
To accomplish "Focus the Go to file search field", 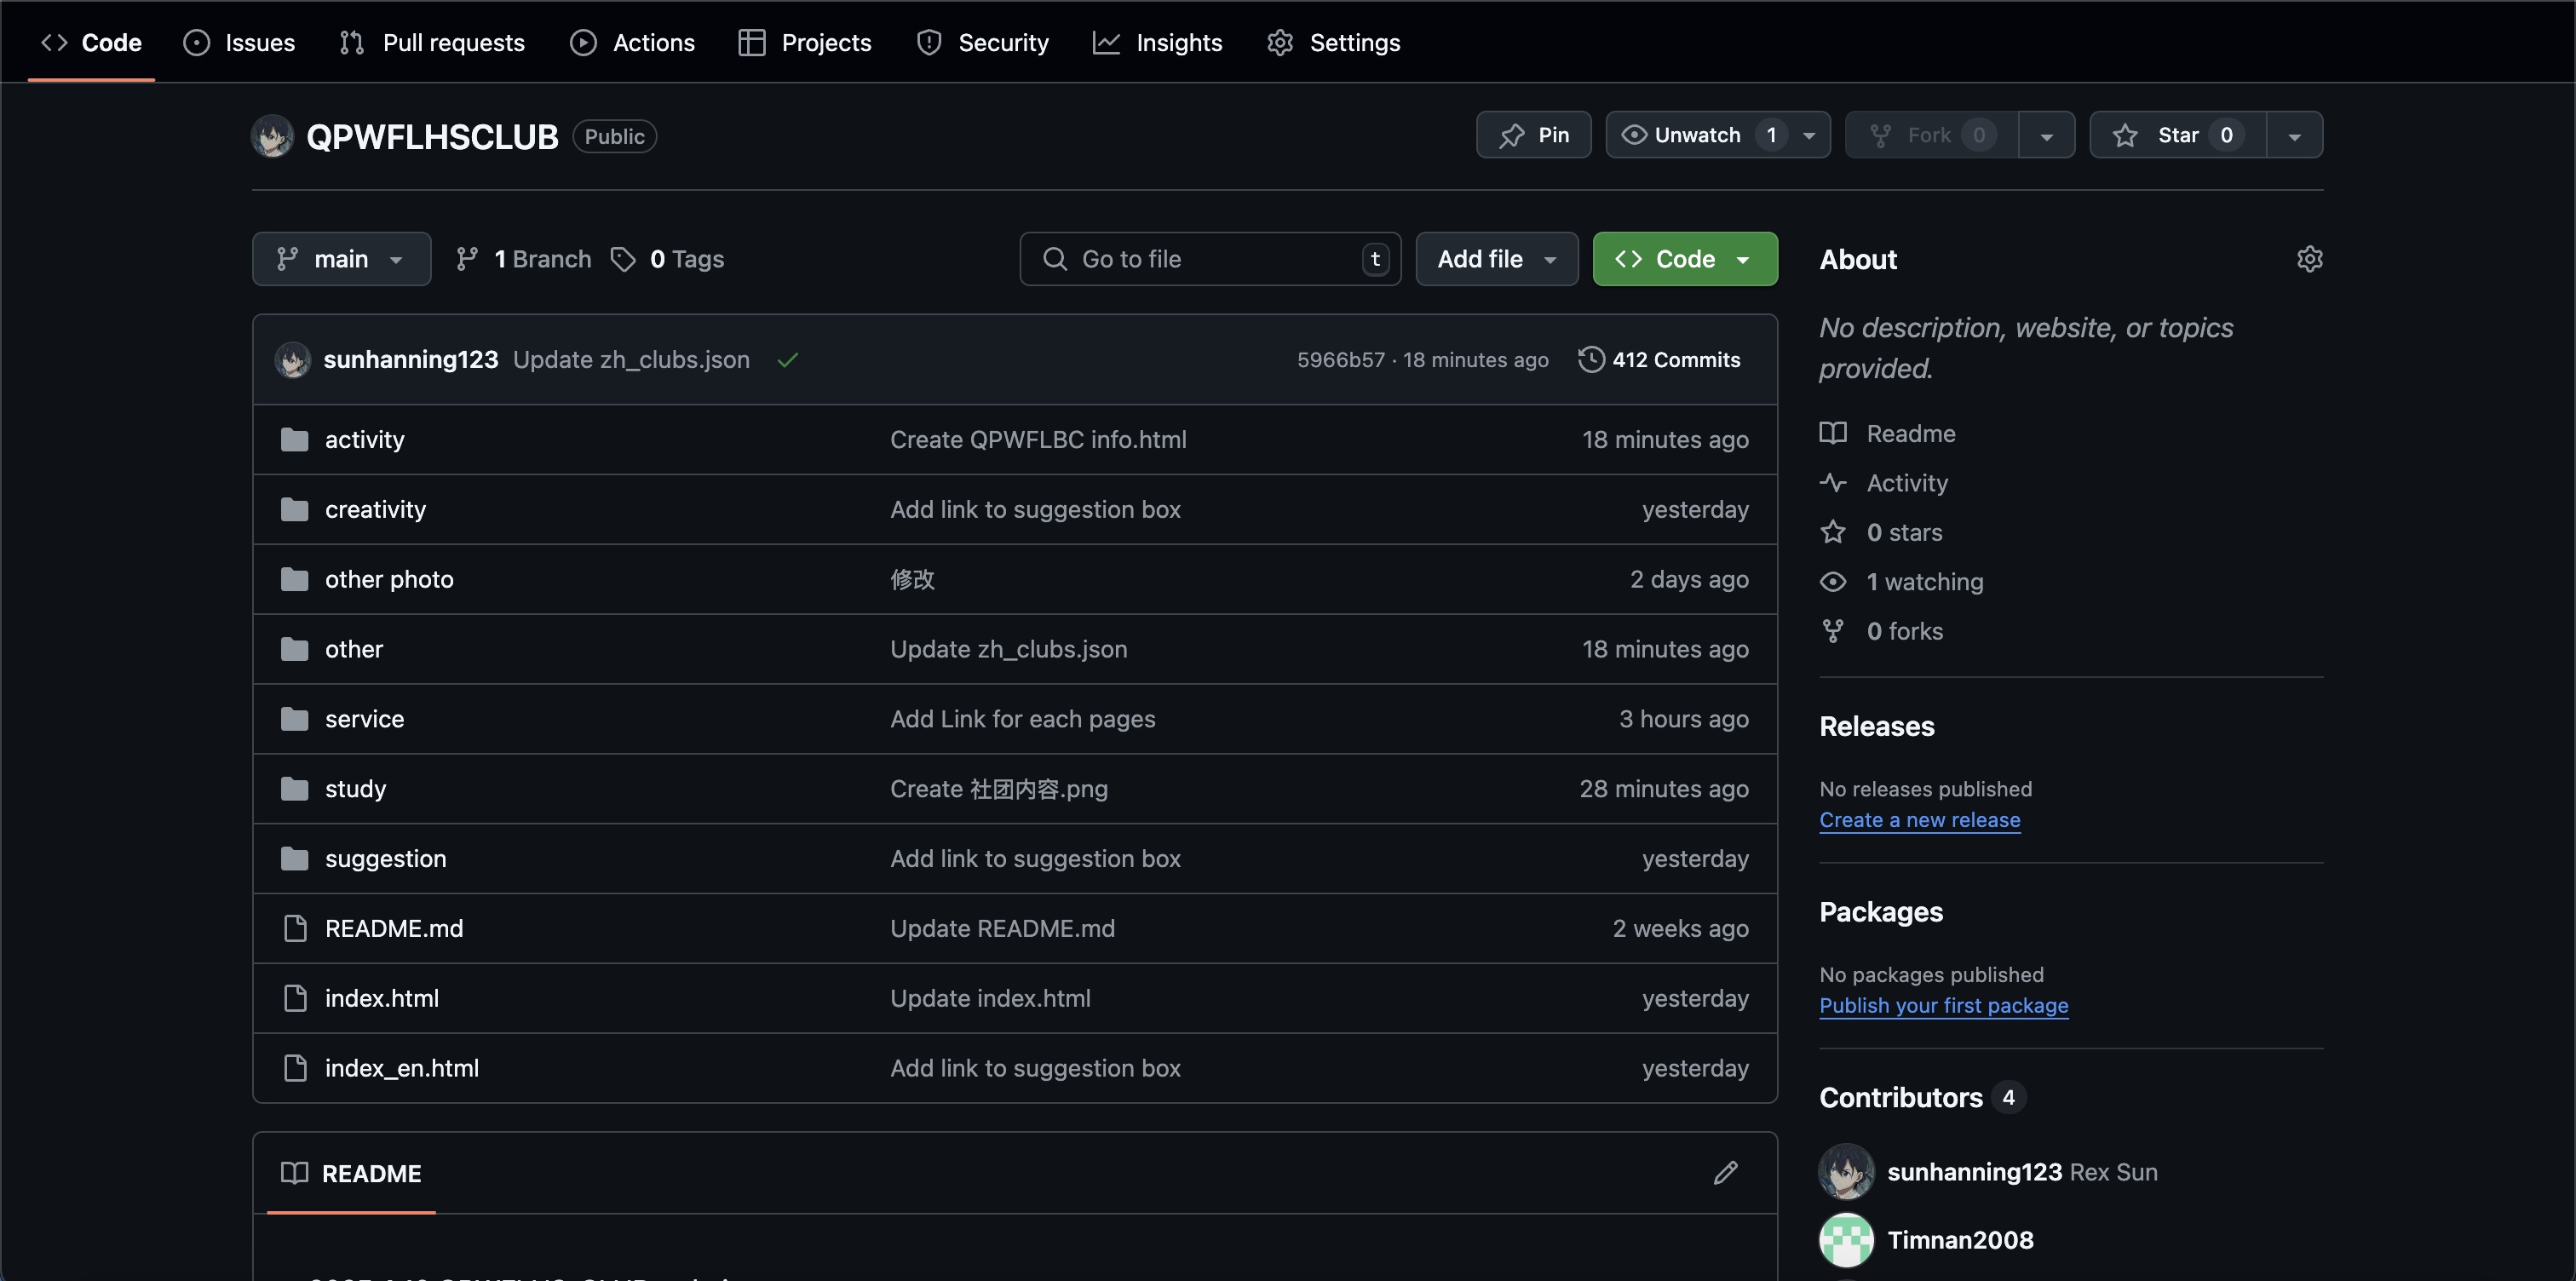I will click(1210, 259).
